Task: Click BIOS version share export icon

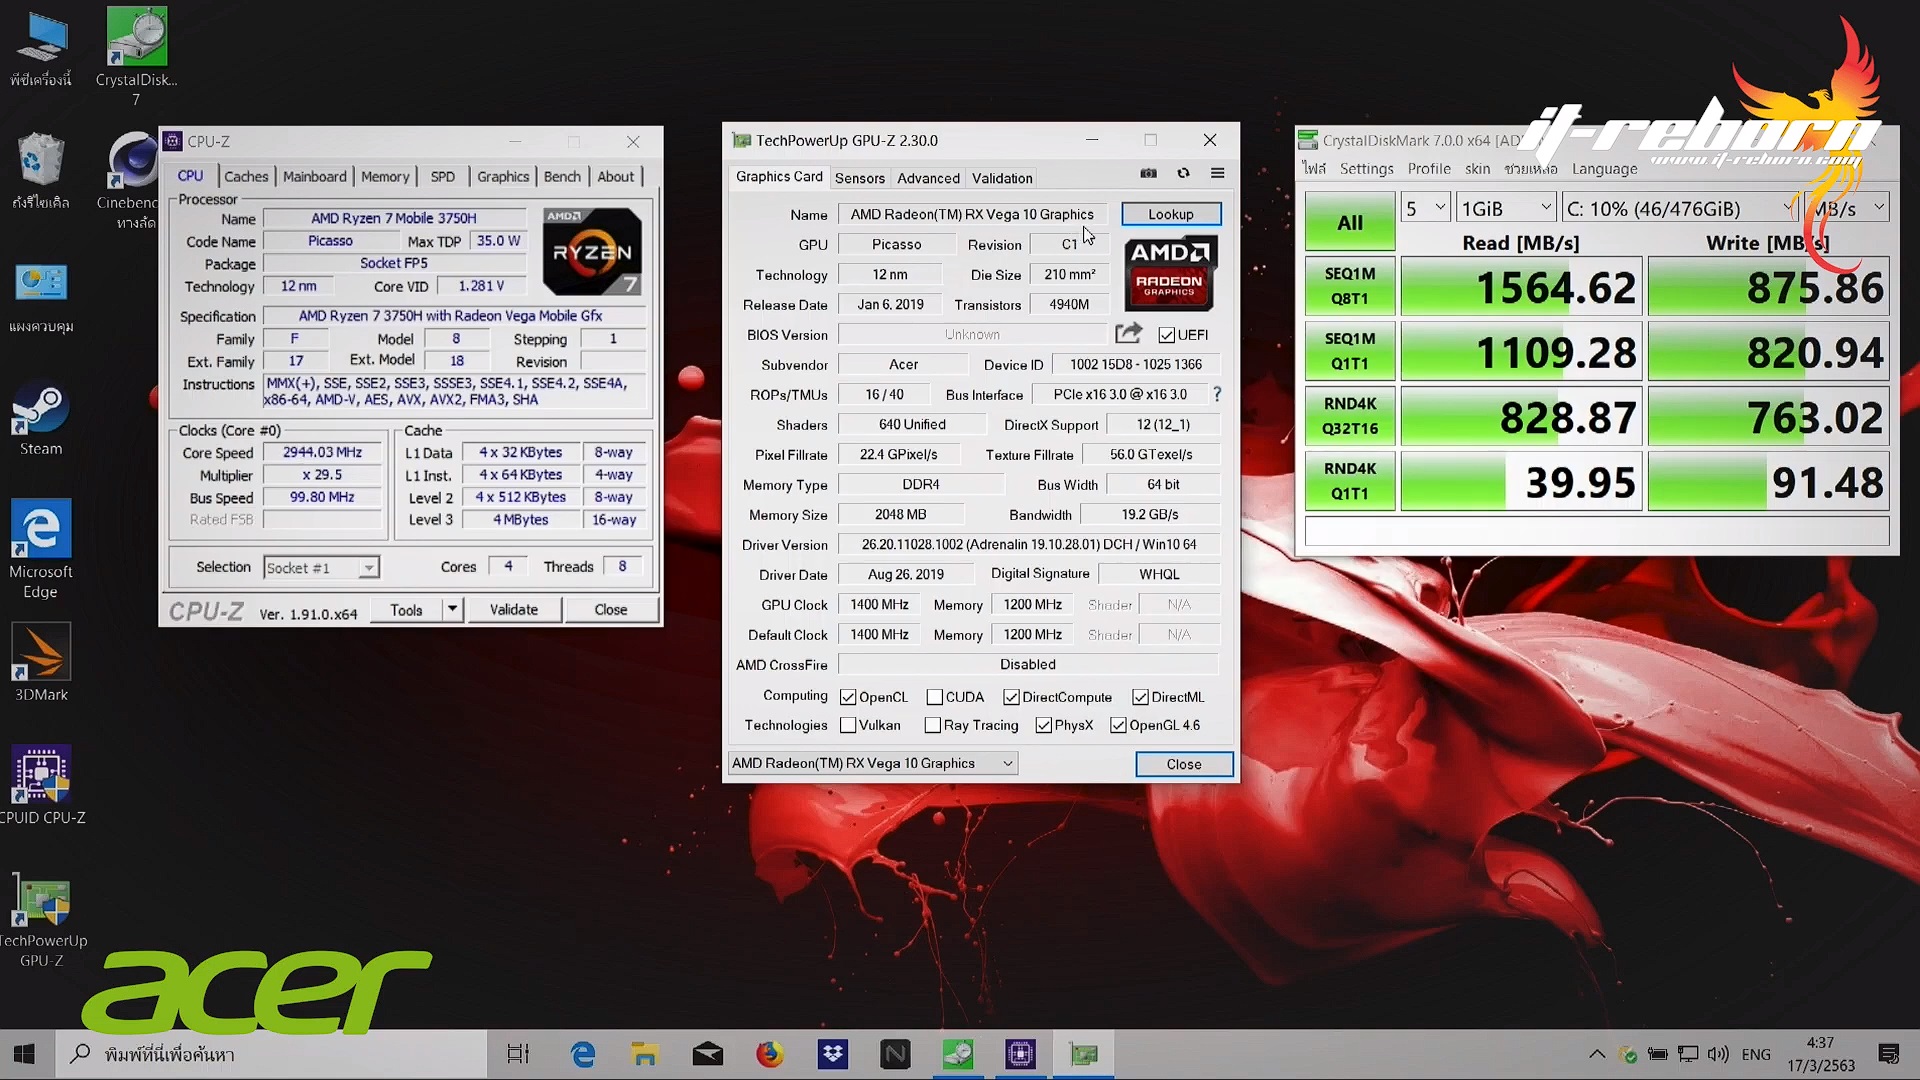Action: tap(1129, 334)
